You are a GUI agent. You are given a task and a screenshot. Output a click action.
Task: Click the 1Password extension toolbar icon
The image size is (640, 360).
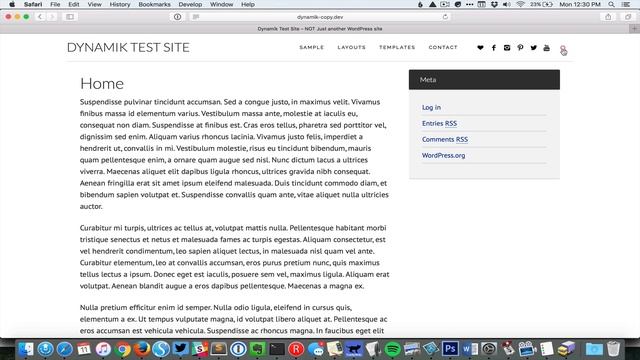point(178,17)
